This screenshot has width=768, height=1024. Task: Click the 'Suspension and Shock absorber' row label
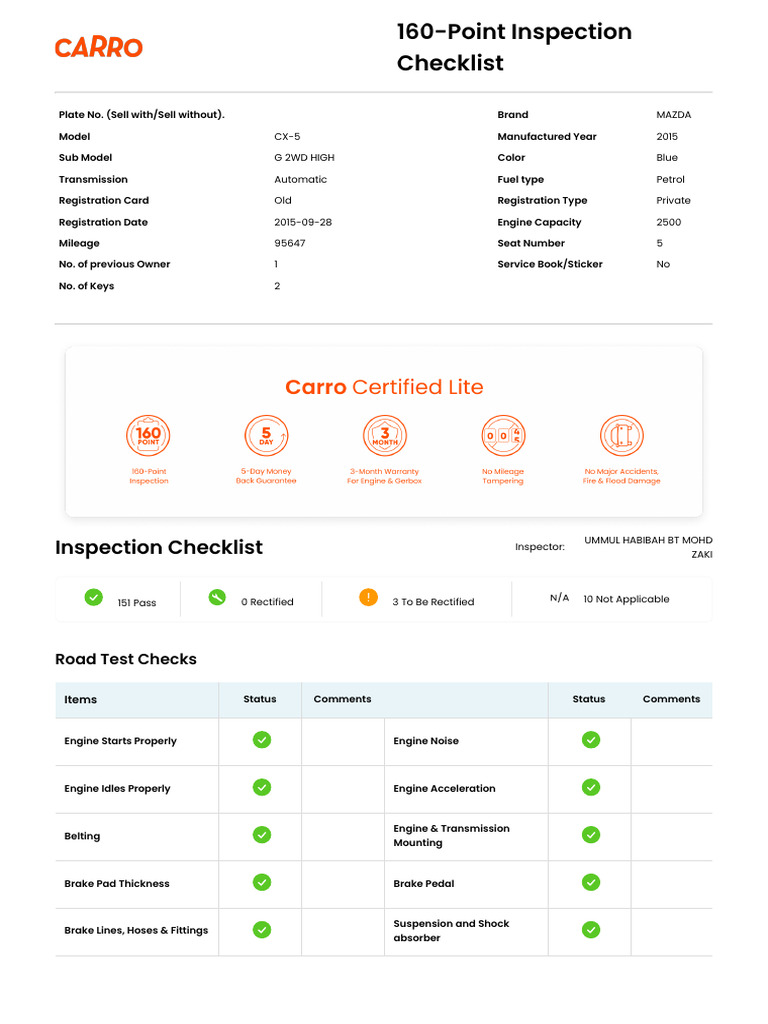pos(451,931)
